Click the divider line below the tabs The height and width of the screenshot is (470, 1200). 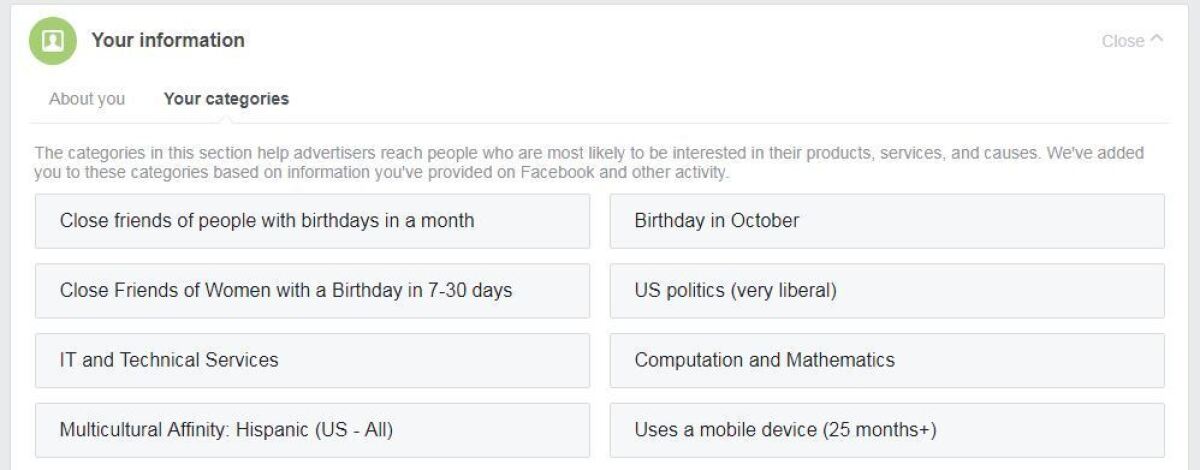pyautogui.click(x=600, y=124)
